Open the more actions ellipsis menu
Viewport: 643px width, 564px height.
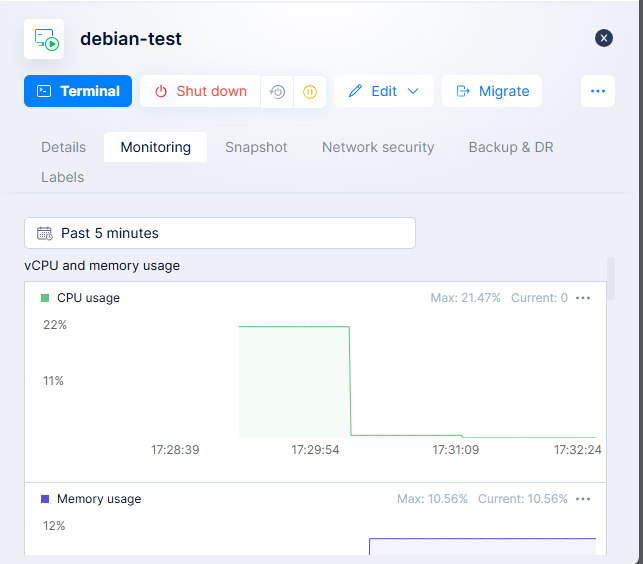598,91
